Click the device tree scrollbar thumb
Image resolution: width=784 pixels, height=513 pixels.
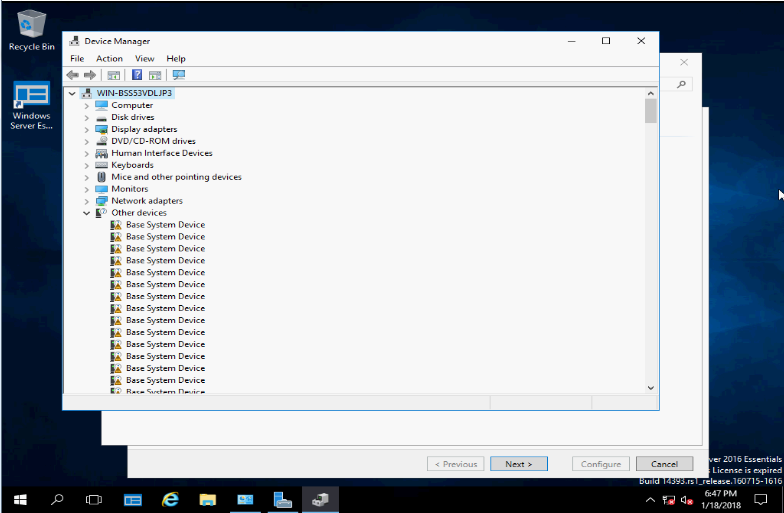pos(650,111)
